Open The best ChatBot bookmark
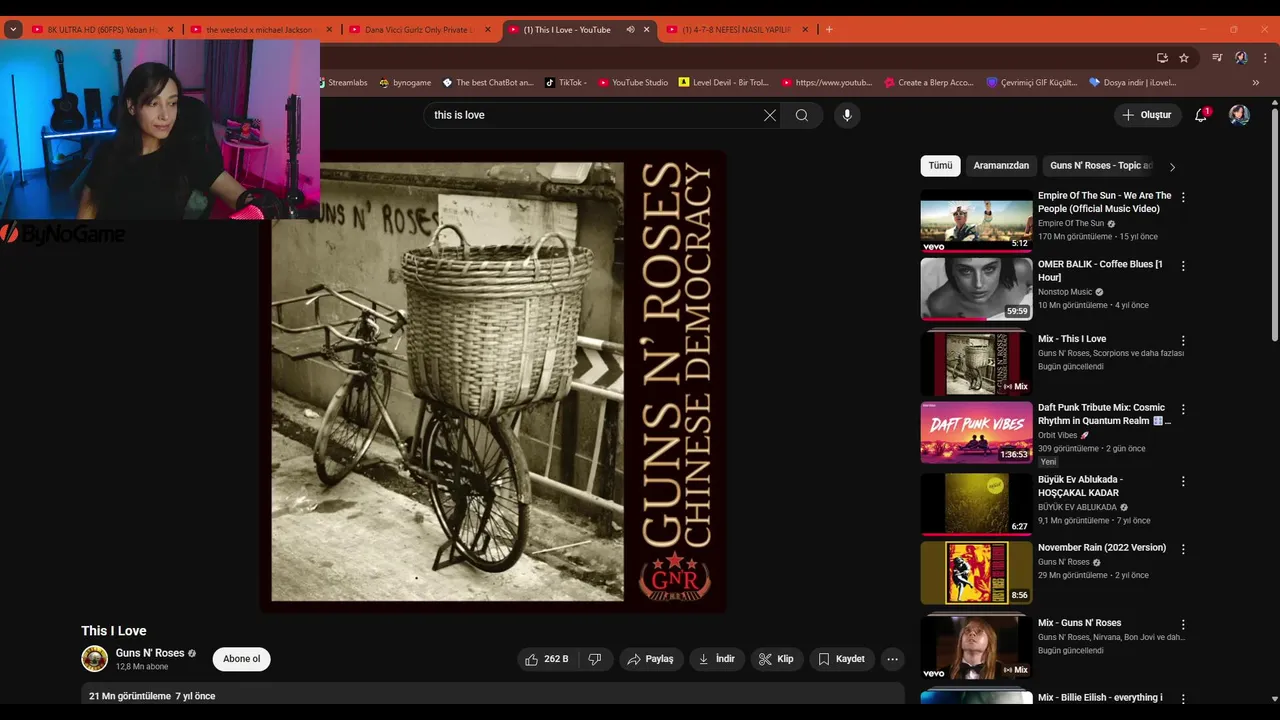Screen dimensions: 1280x720 [488, 82]
